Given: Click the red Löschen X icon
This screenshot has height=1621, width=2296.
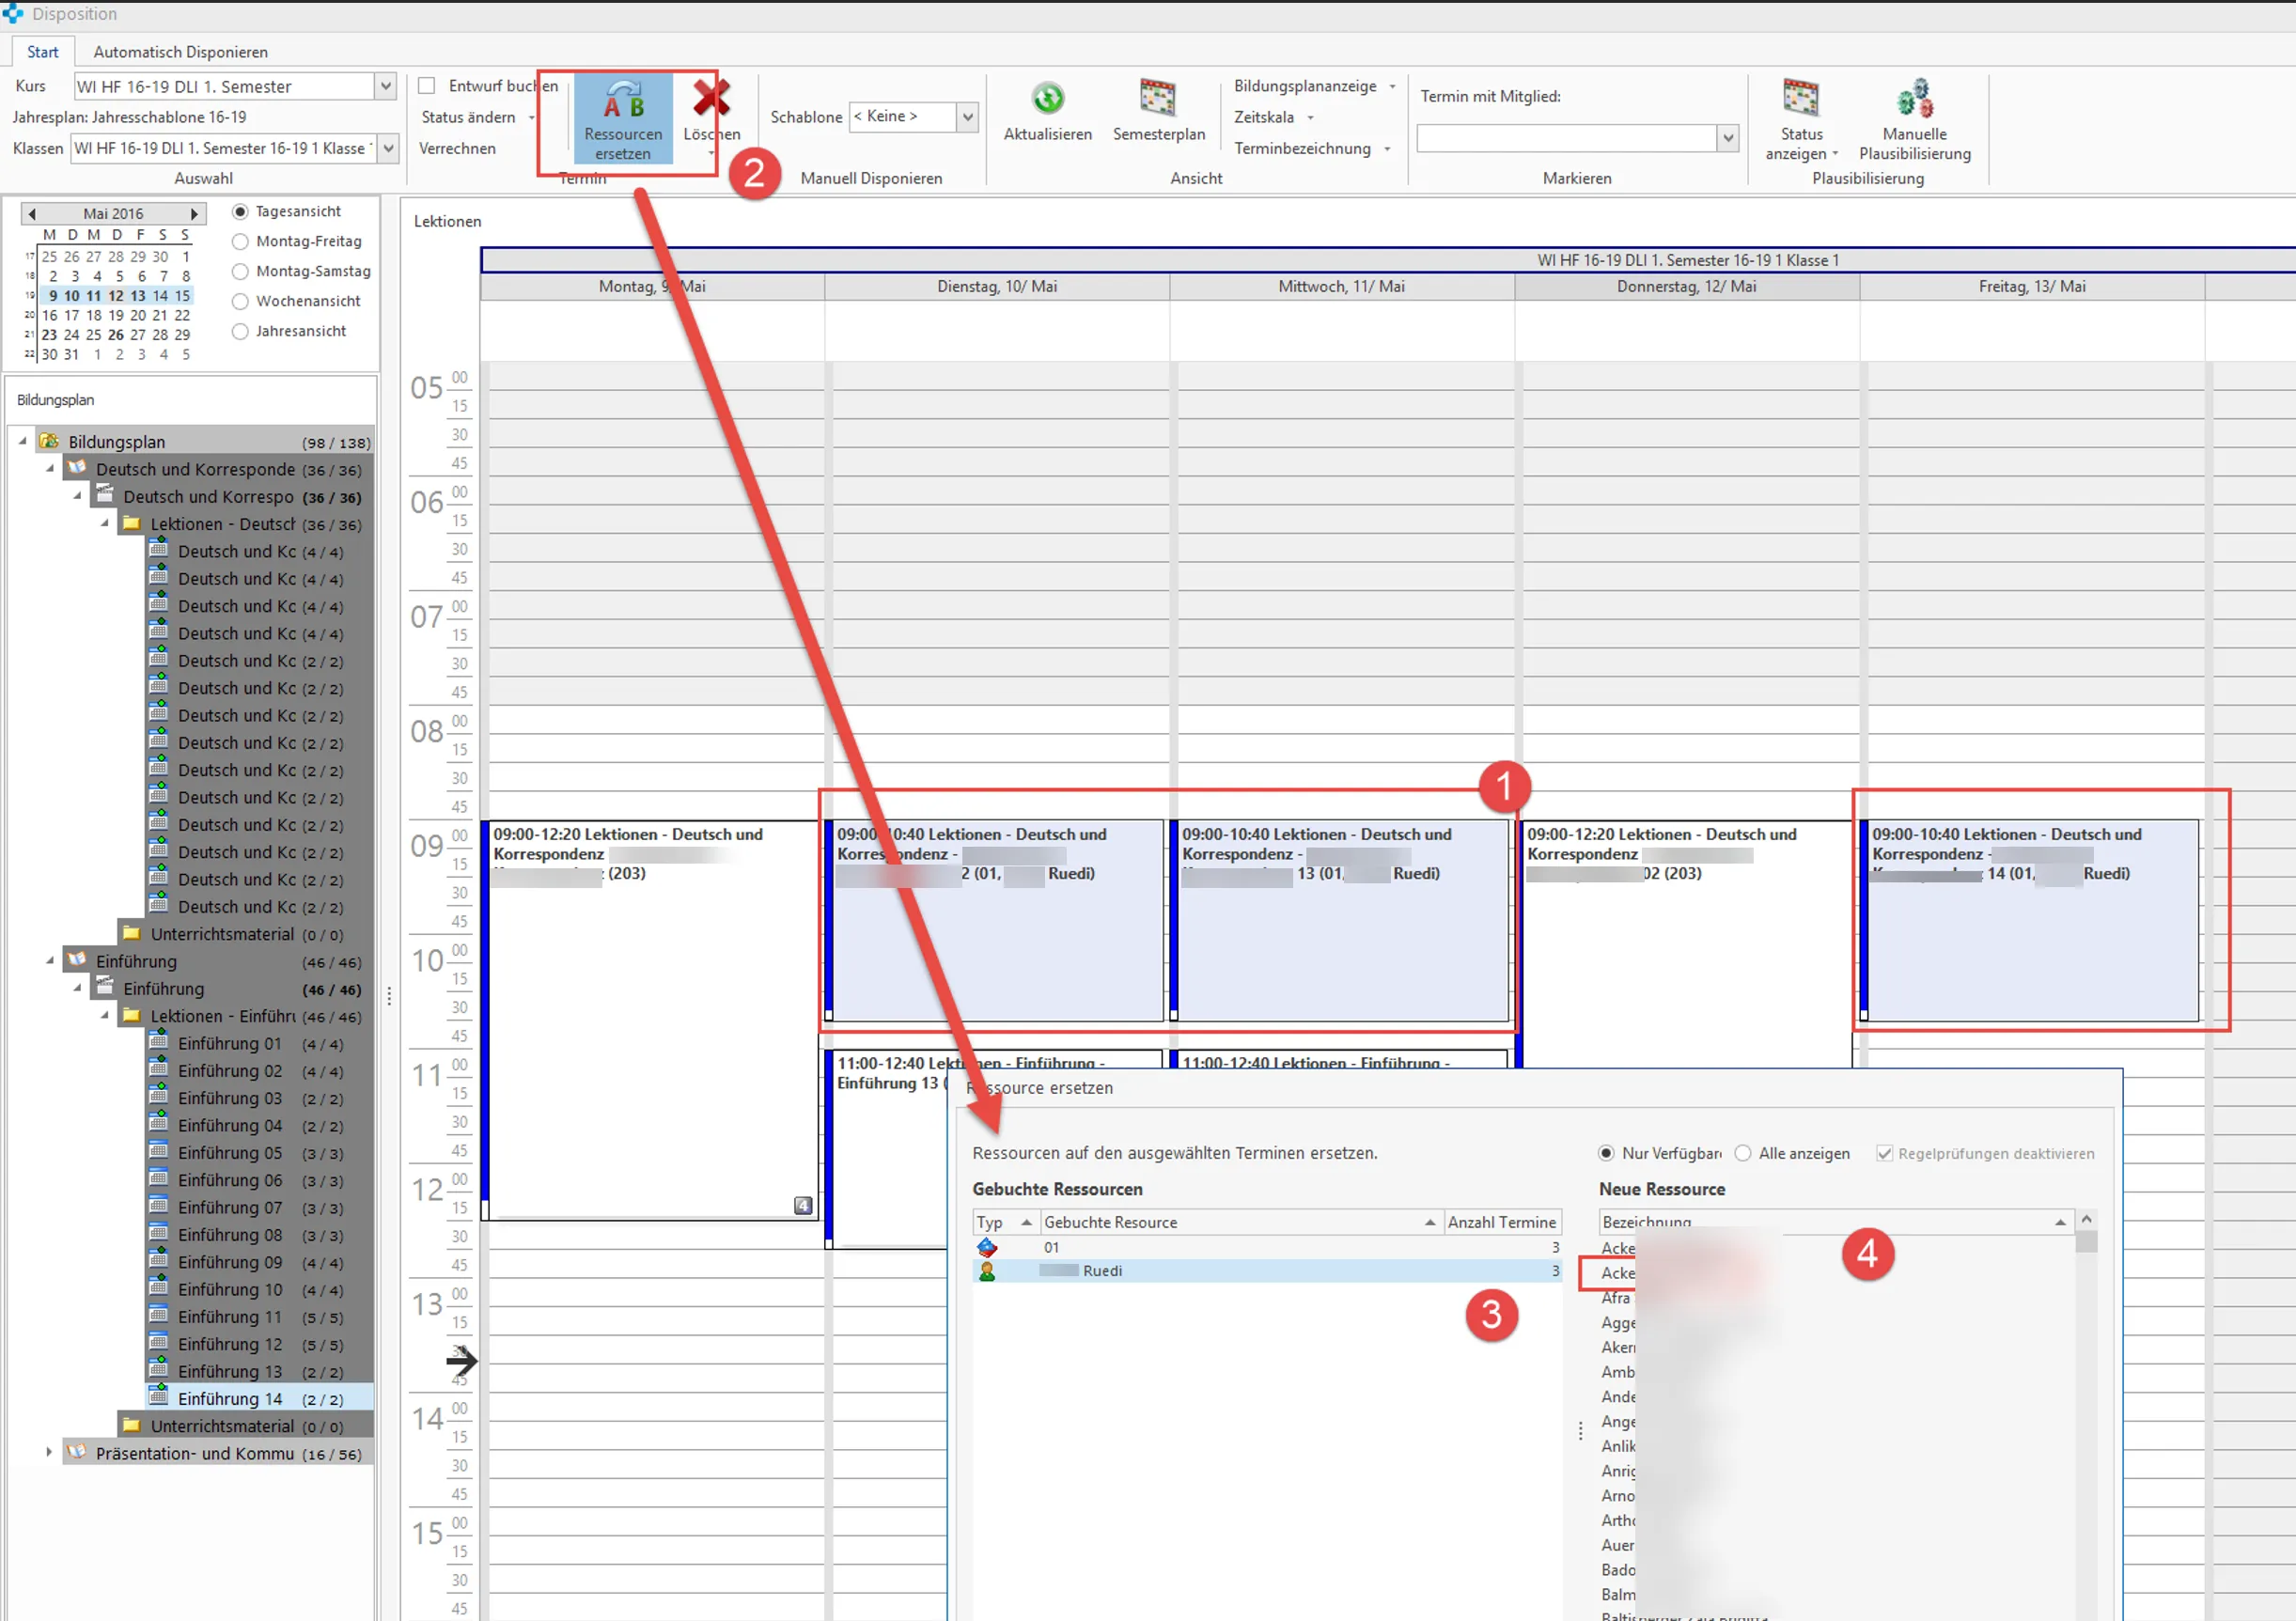Looking at the screenshot, I should (711, 98).
